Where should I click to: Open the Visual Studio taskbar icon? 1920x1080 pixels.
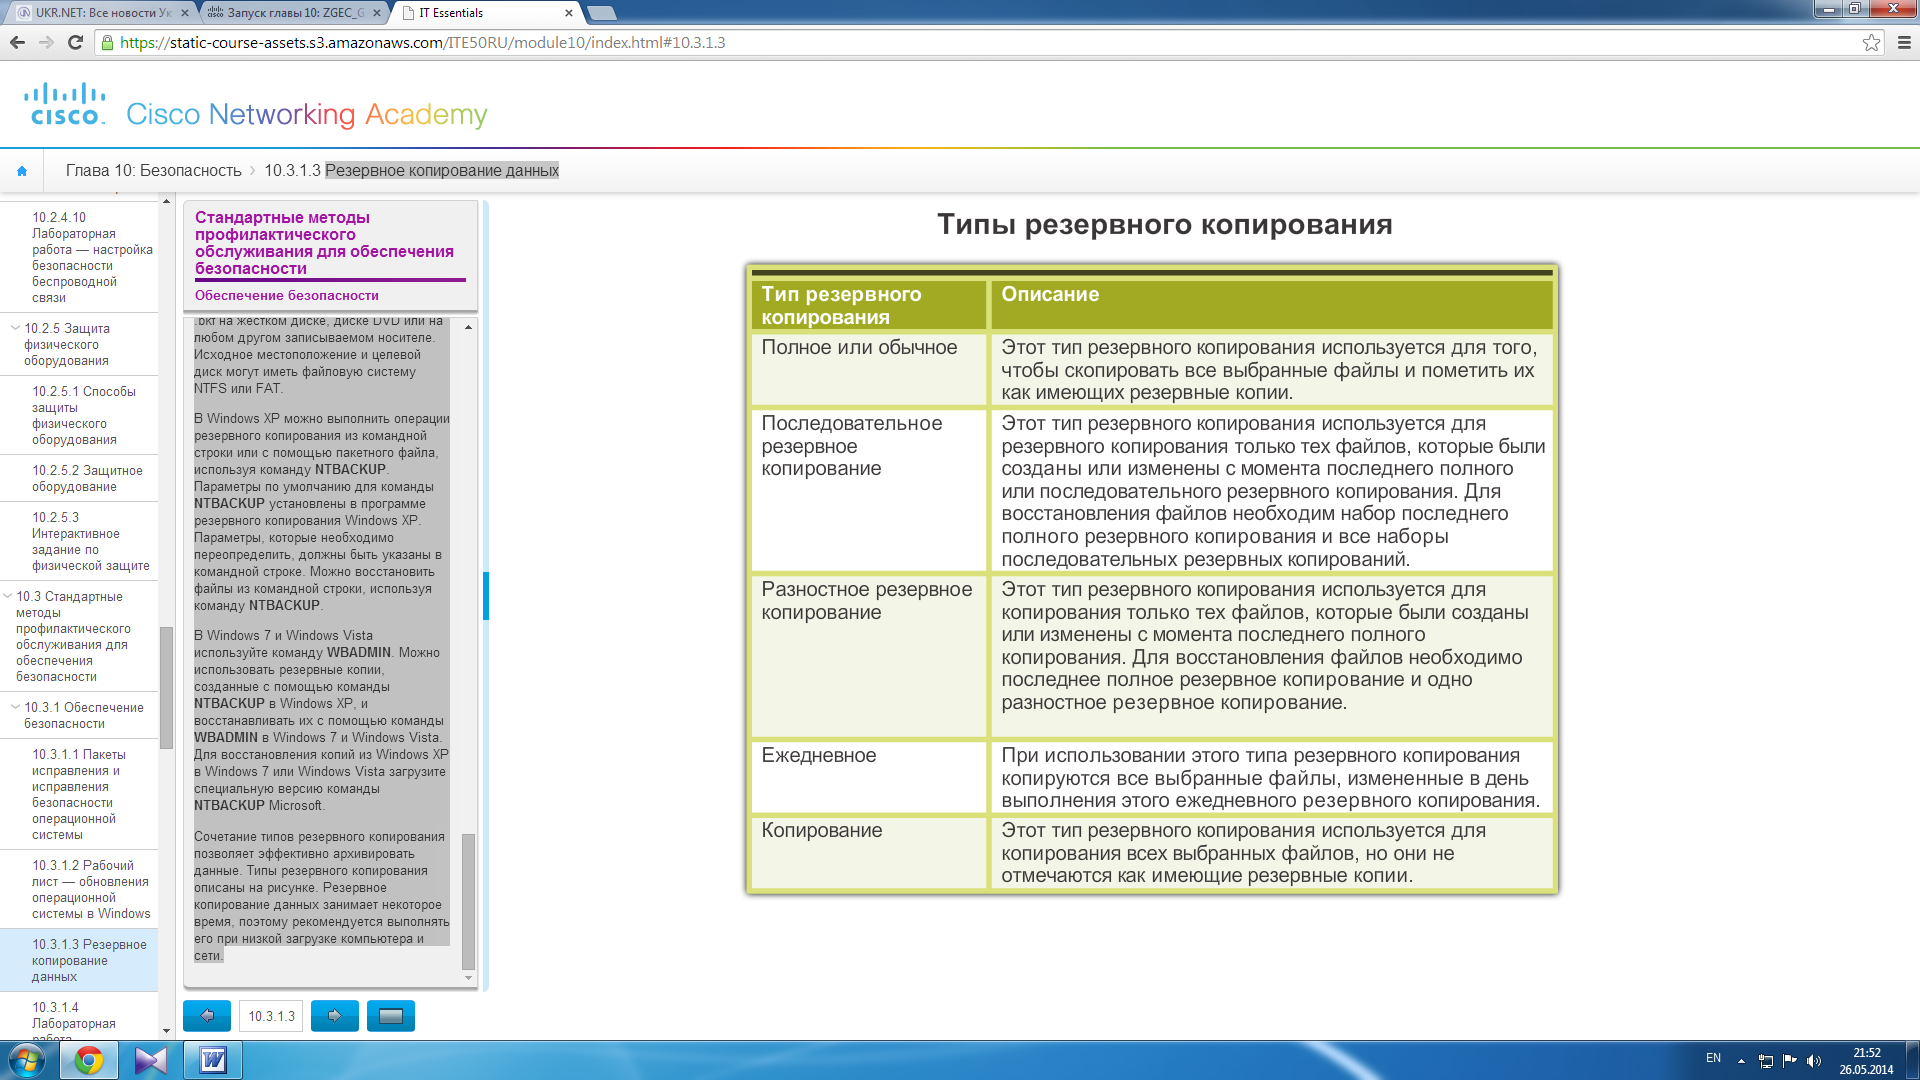[x=151, y=1060]
